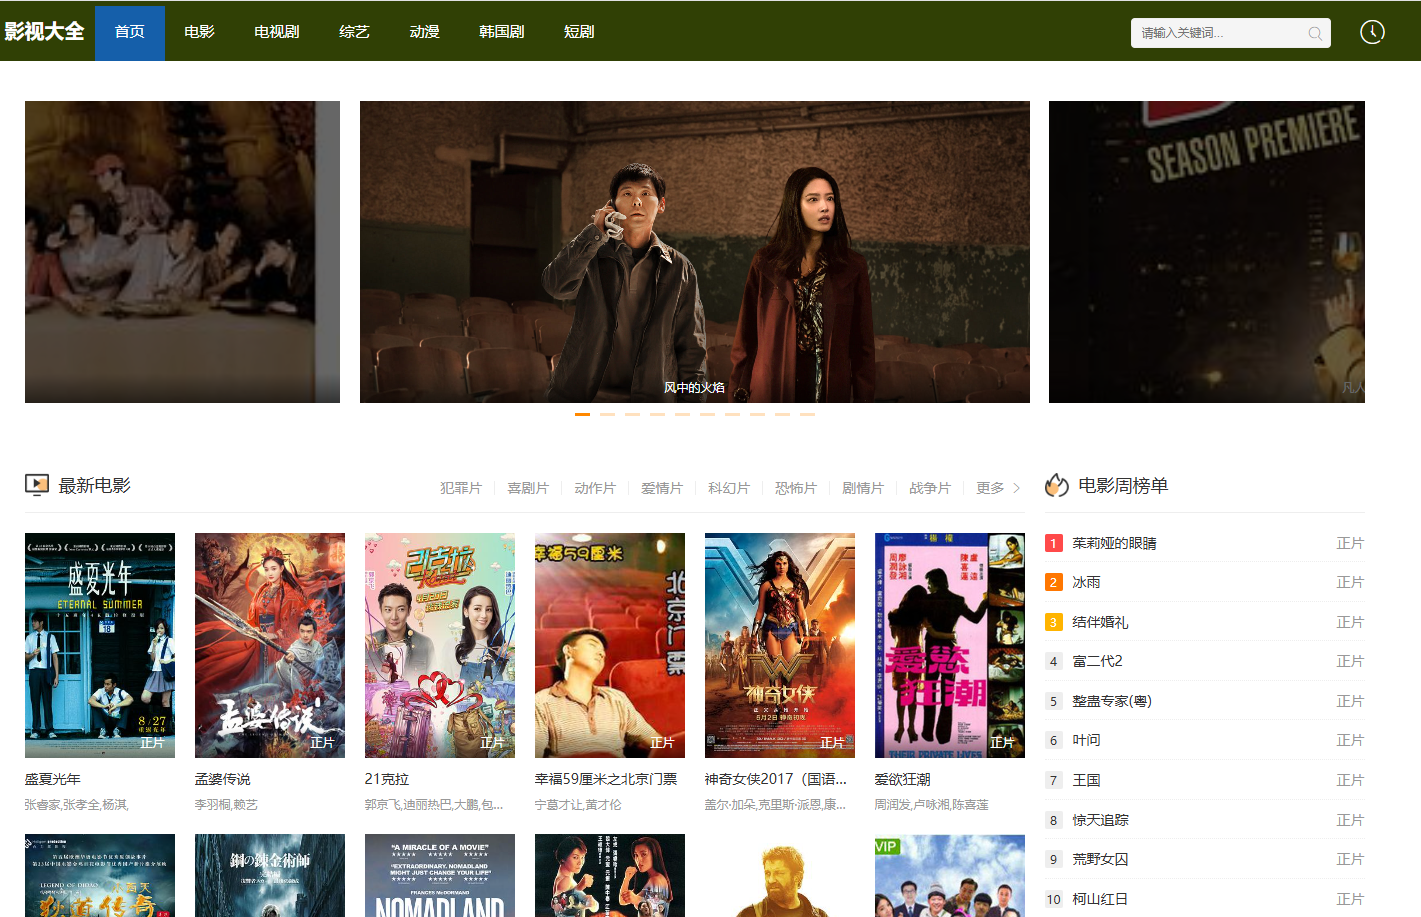Open the 盛夏光年 movie poster
The height and width of the screenshot is (917, 1421).
pos(100,645)
